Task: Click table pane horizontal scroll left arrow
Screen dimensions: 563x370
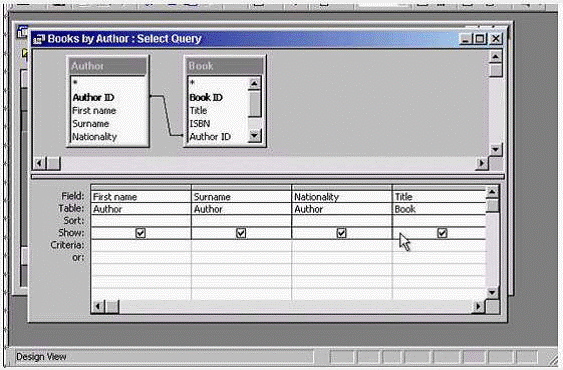Action: tap(39, 163)
